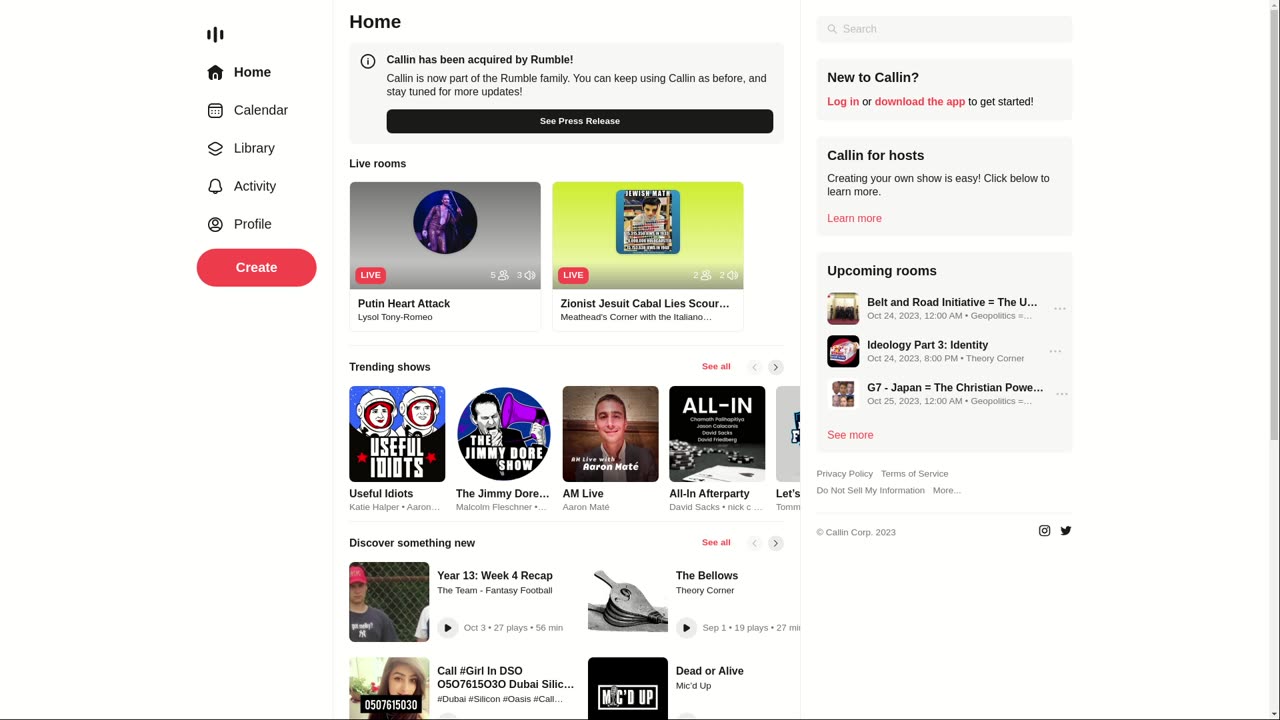Open Callin's Twitter icon
Viewport: 1280px width, 720px height.
tap(1066, 531)
